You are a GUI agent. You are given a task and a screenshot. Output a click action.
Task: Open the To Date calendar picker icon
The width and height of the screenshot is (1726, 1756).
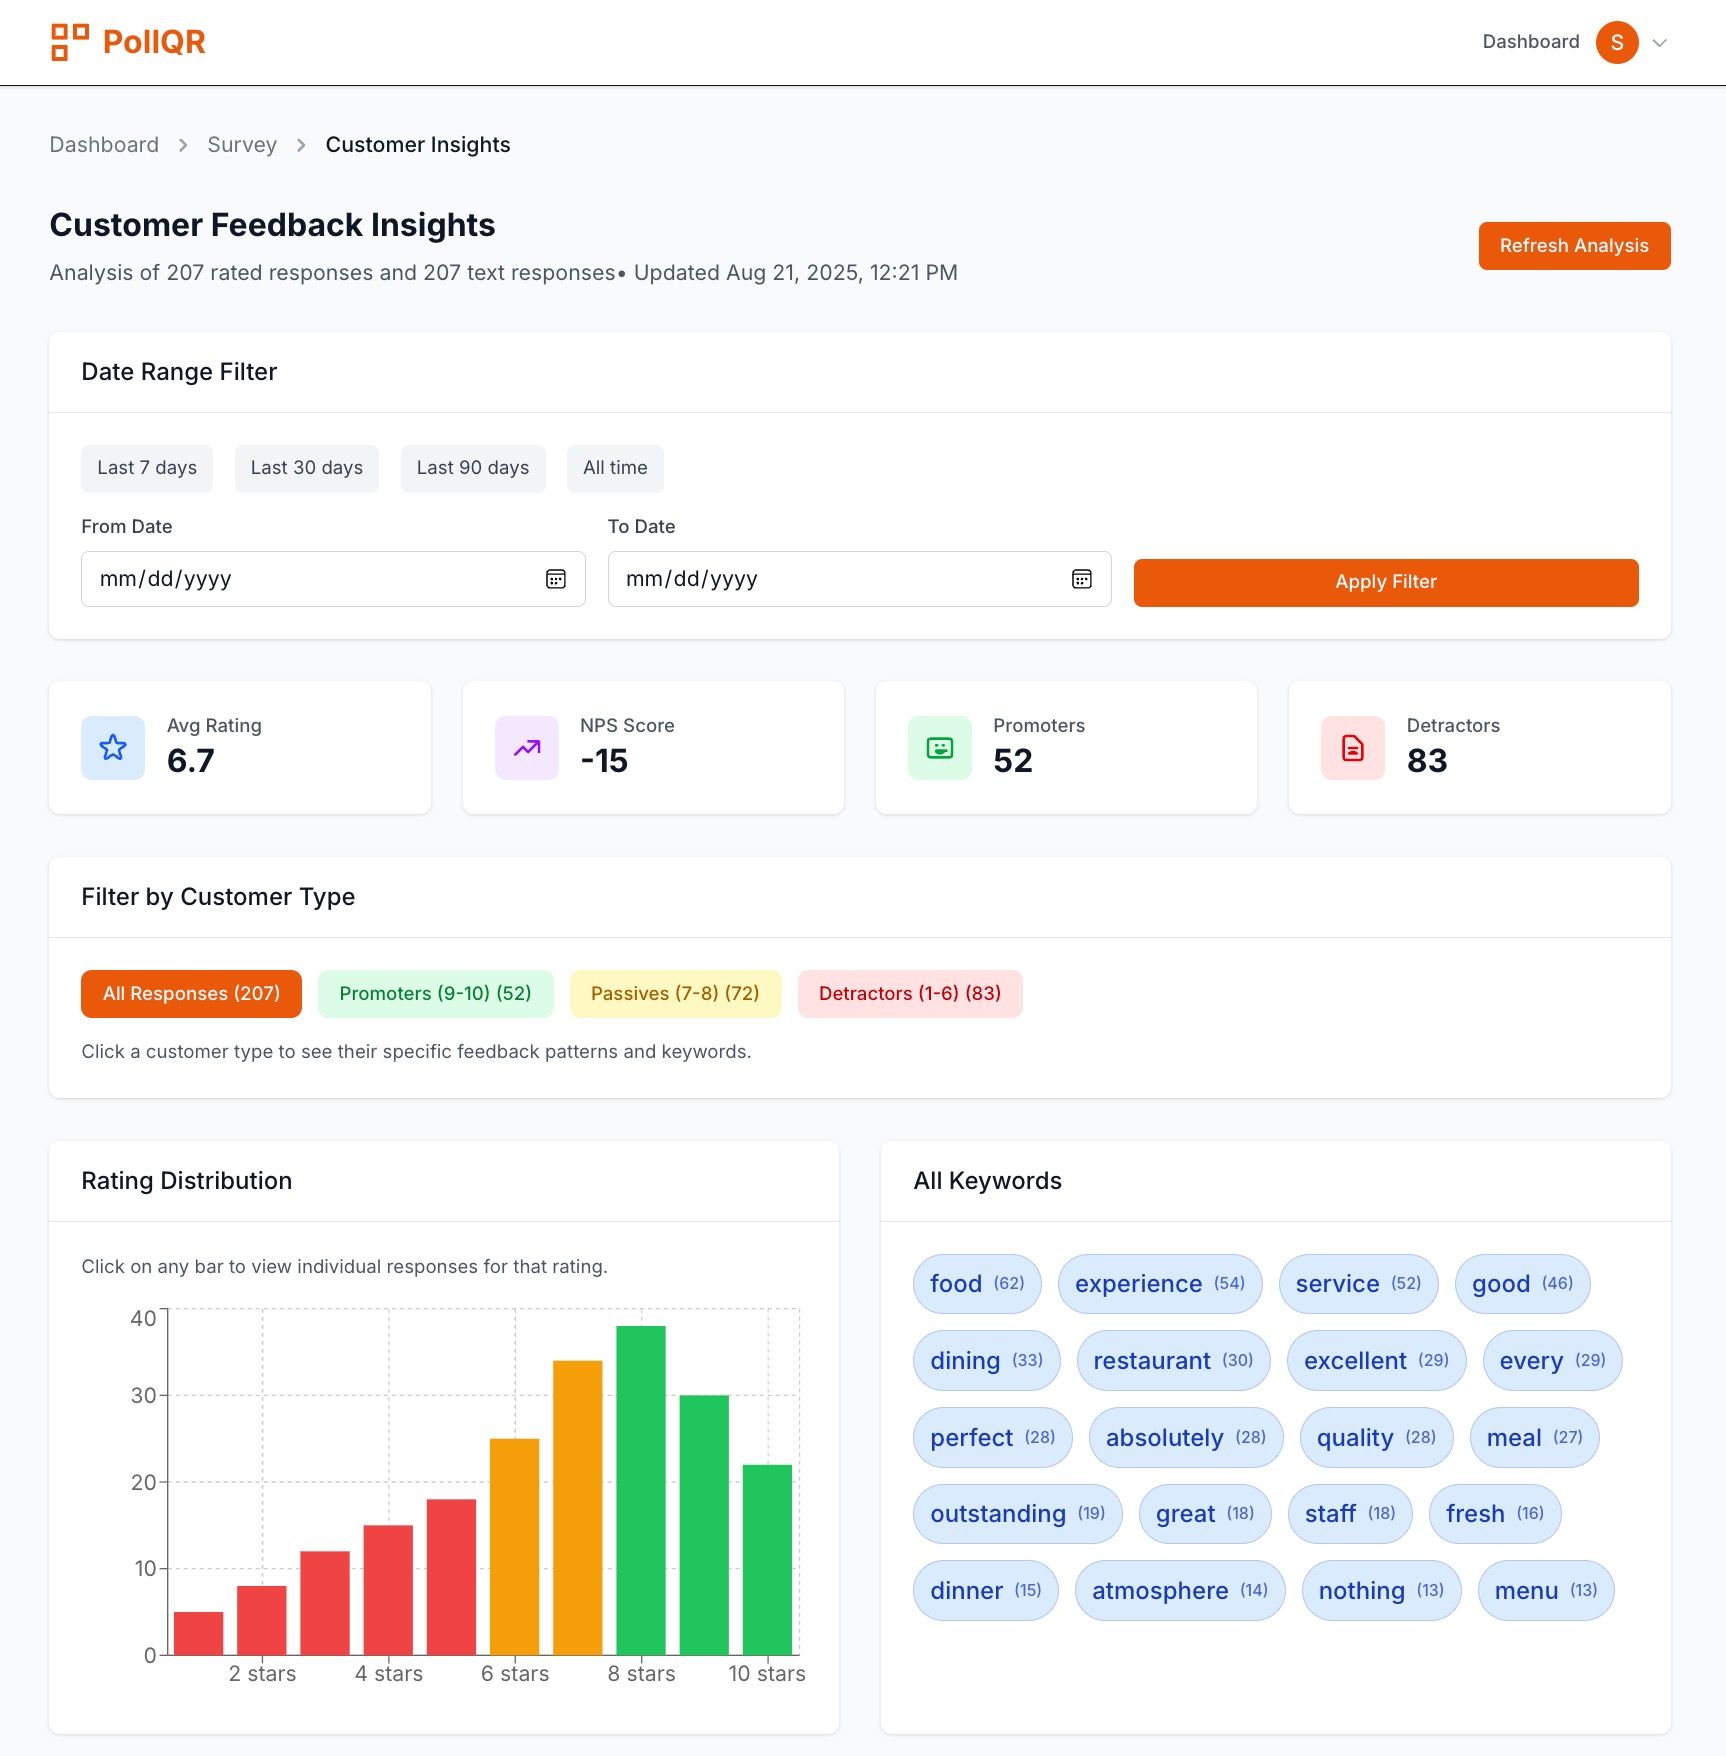click(1082, 579)
